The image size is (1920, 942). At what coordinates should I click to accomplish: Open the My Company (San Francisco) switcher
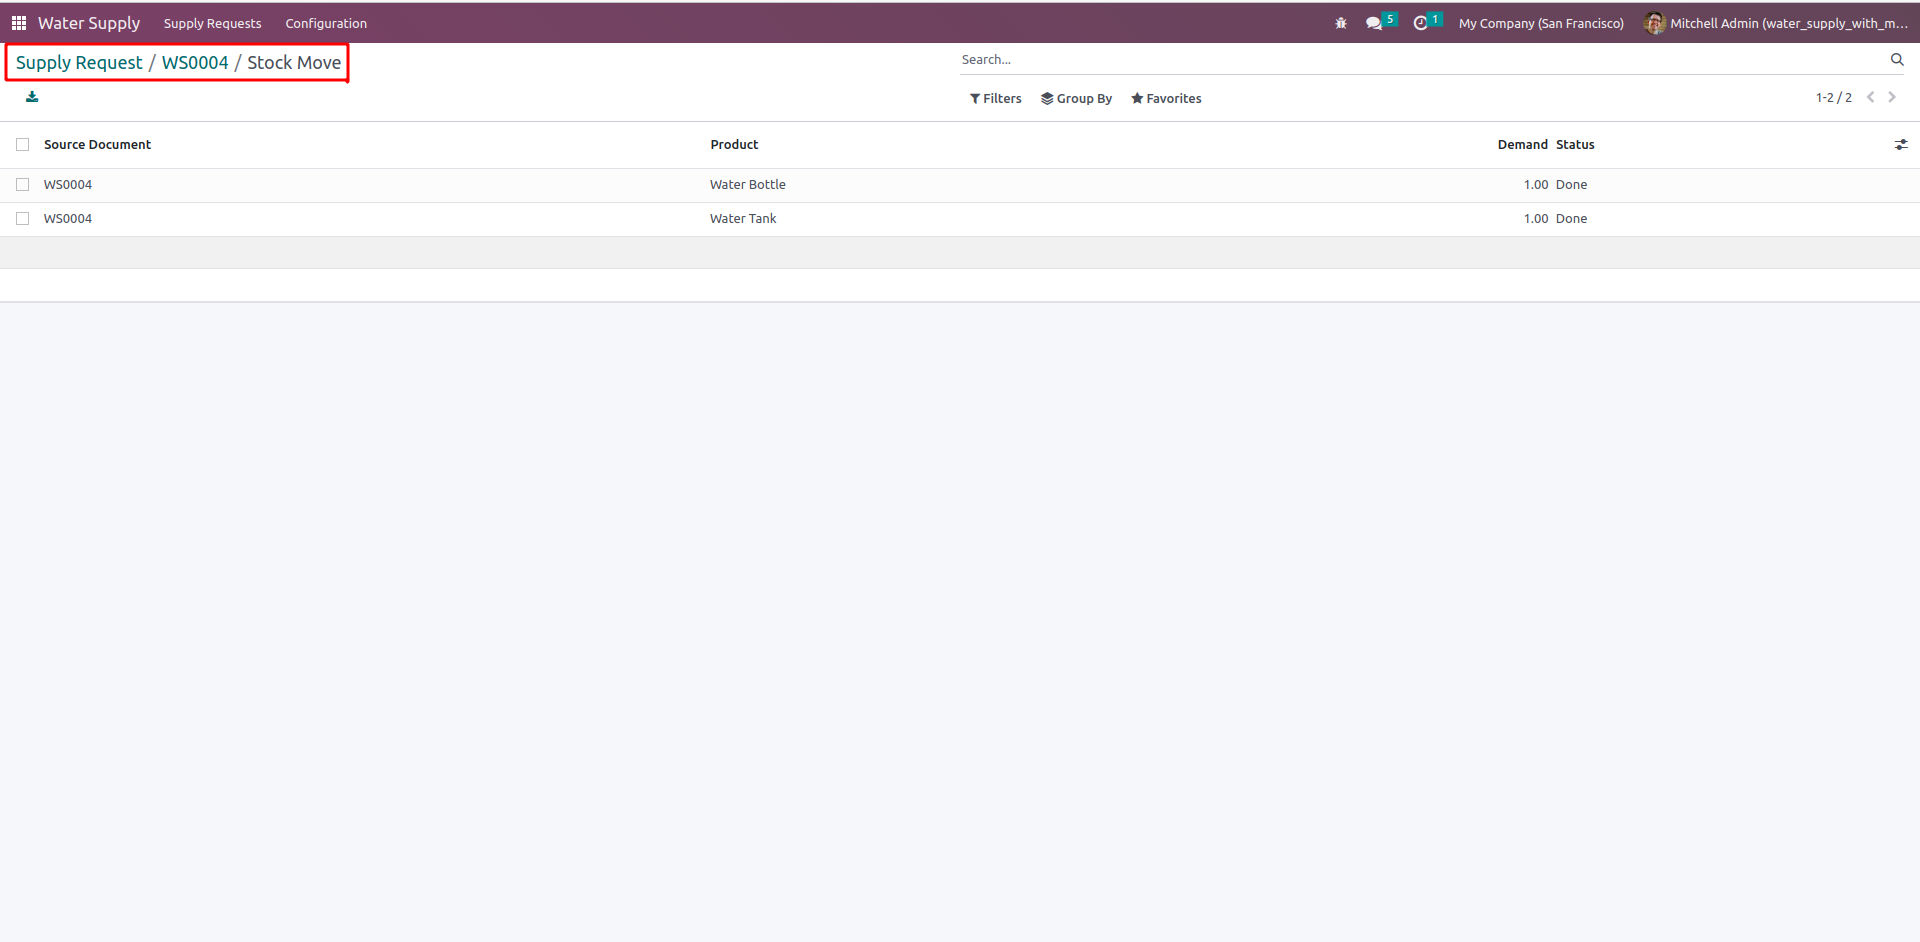(1541, 23)
